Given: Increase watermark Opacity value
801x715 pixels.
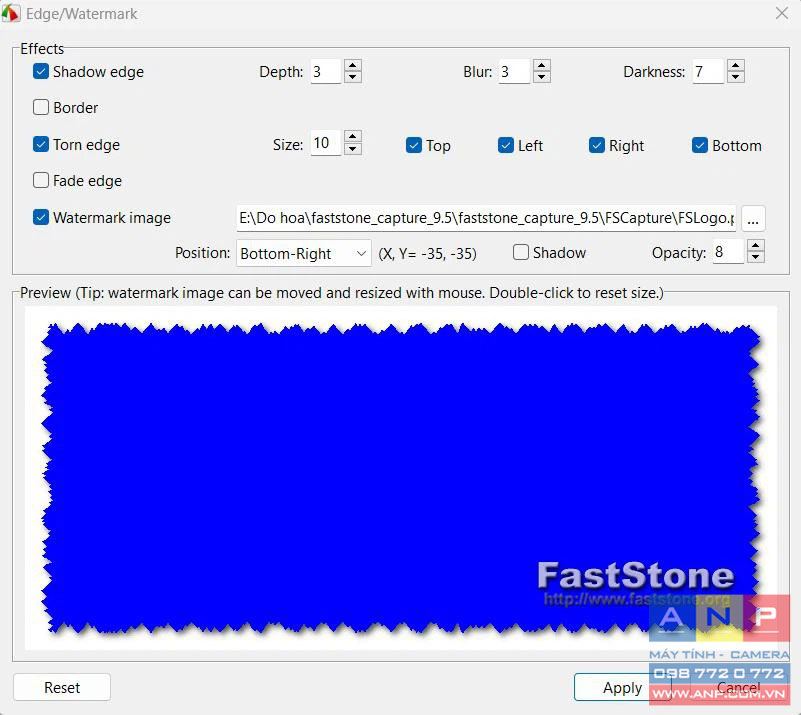Looking at the screenshot, I should 756,245.
